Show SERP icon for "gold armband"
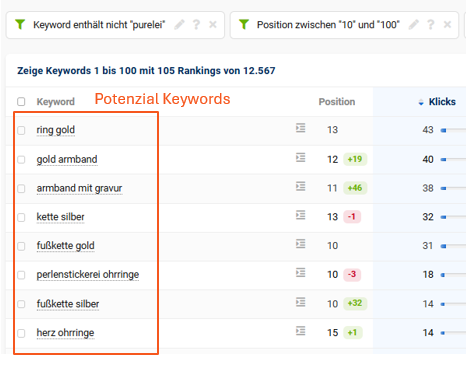The image size is (466, 366). click(x=300, y=157)
